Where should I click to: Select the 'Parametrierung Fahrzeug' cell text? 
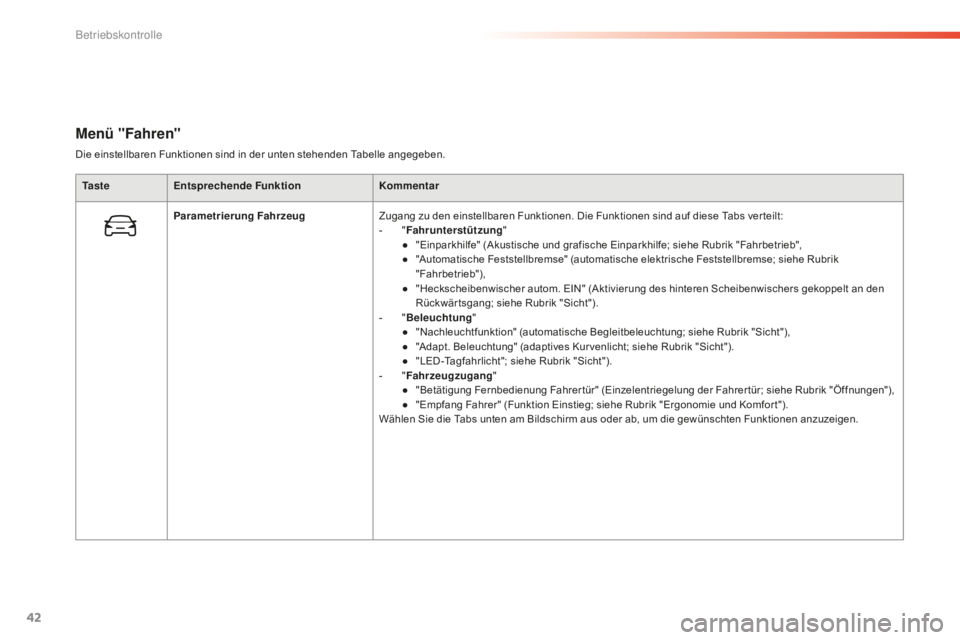click(239, 216)
